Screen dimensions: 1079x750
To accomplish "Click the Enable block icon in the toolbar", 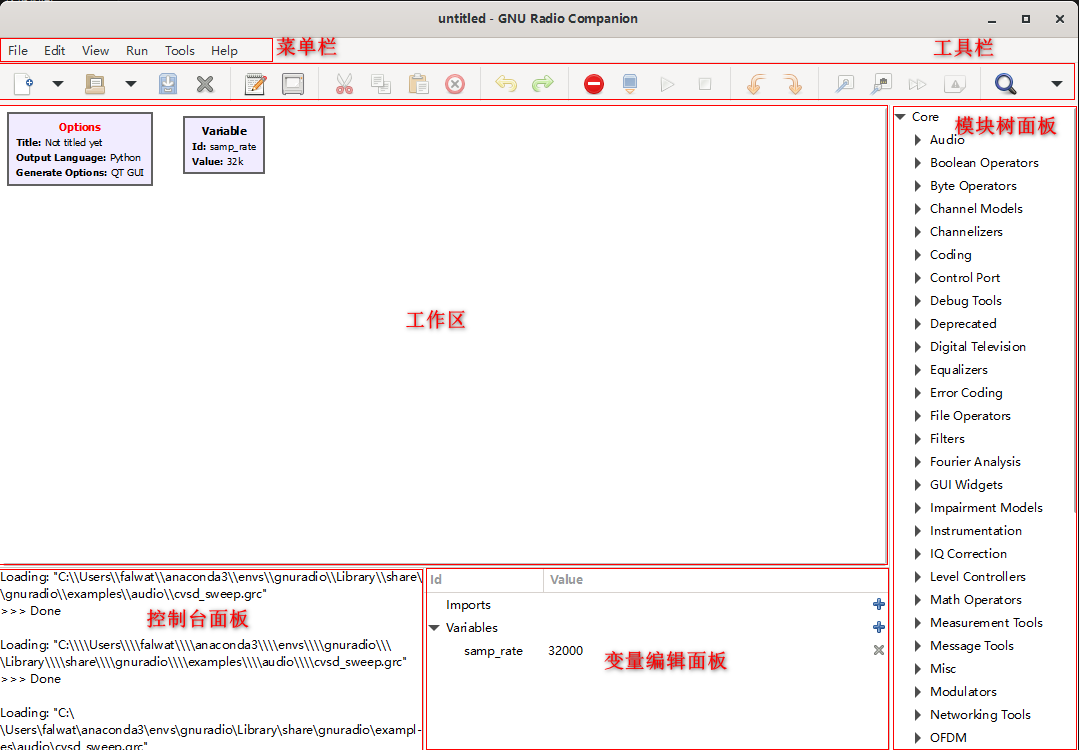I will tap(844, 84).
